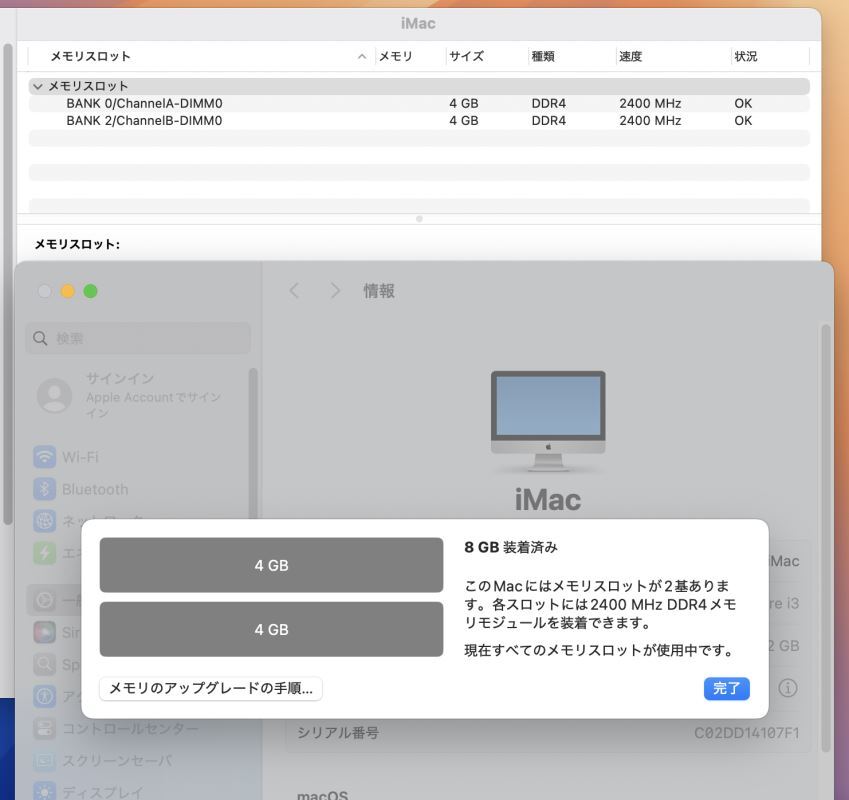Open メモリのアップグレードの手順... link button
849x800 pixels.
click(x=211, y=688)
